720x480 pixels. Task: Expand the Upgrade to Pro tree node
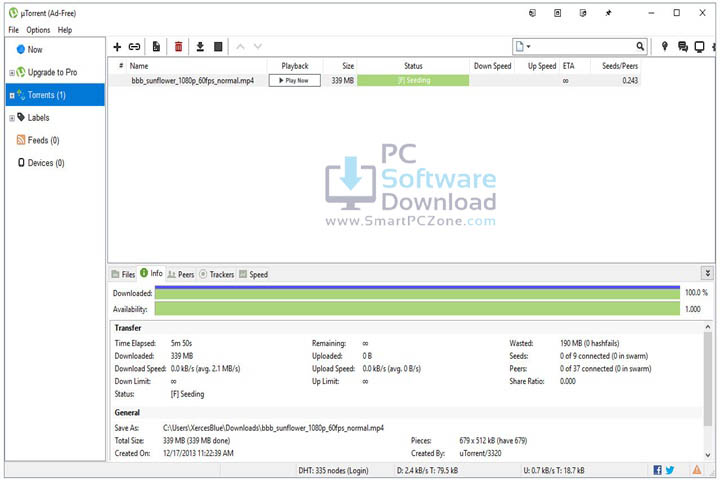point(12,73)
